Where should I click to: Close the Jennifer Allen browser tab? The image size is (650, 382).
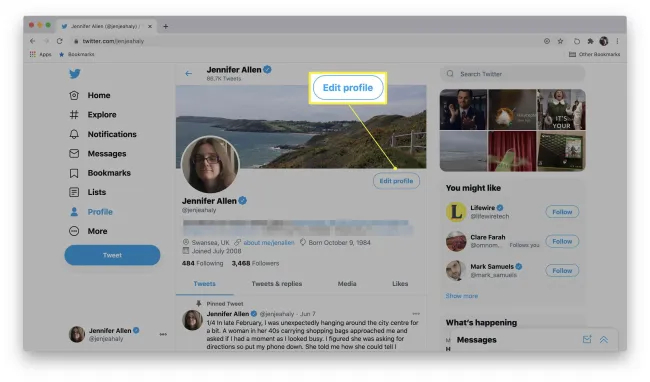click(150, 26)
